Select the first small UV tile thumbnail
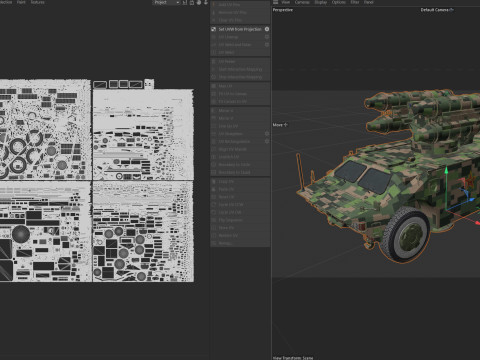 click(x=100, y=84)
